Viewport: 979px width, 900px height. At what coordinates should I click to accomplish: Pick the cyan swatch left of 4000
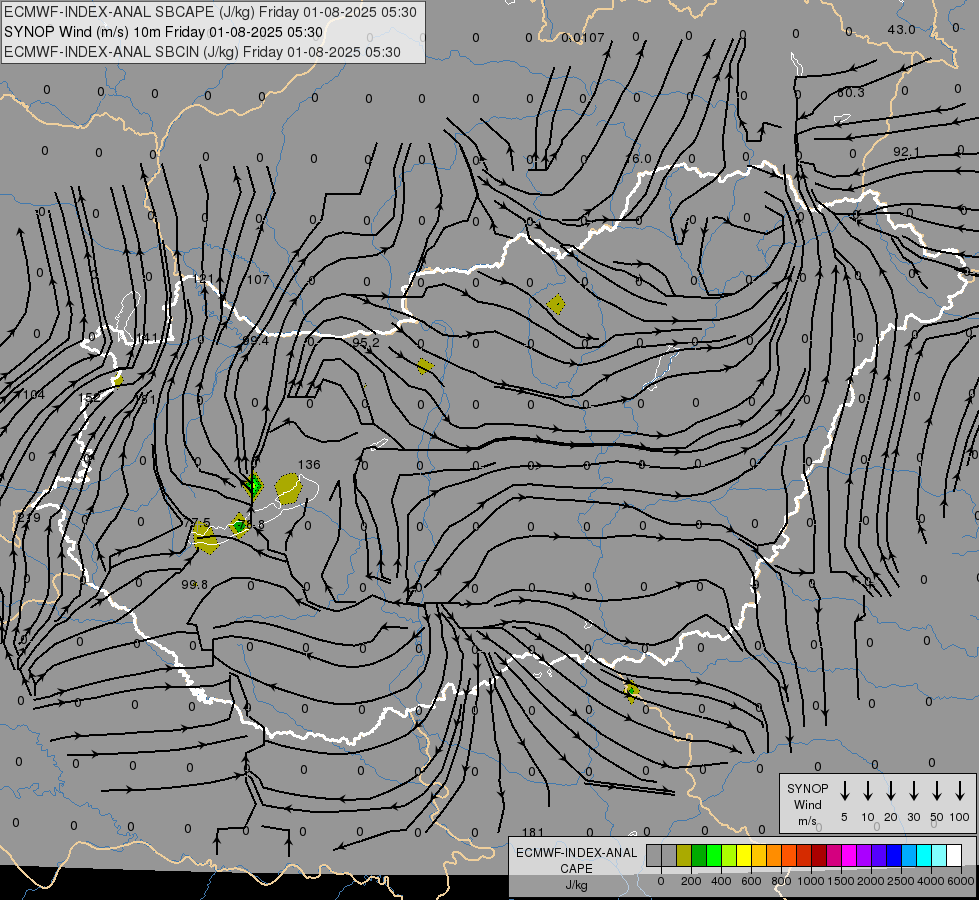[x=924, y=855]
